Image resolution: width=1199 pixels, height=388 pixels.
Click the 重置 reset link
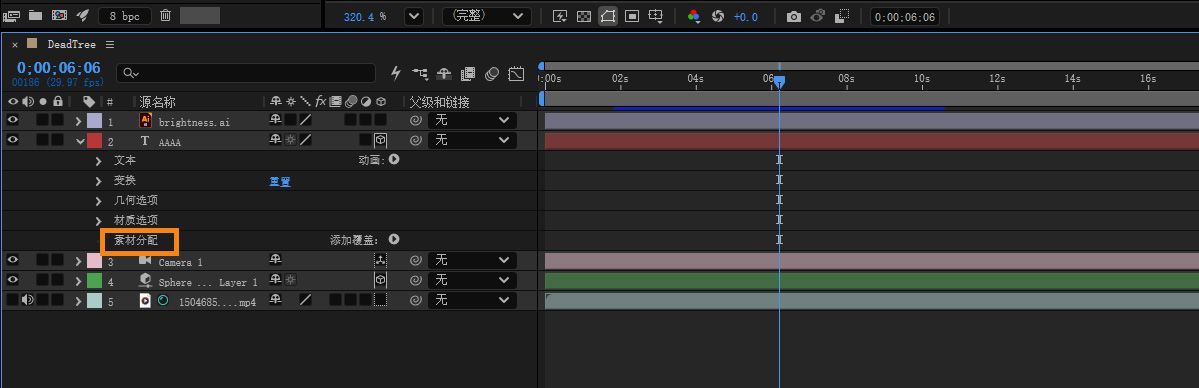(x=280, y=181)
